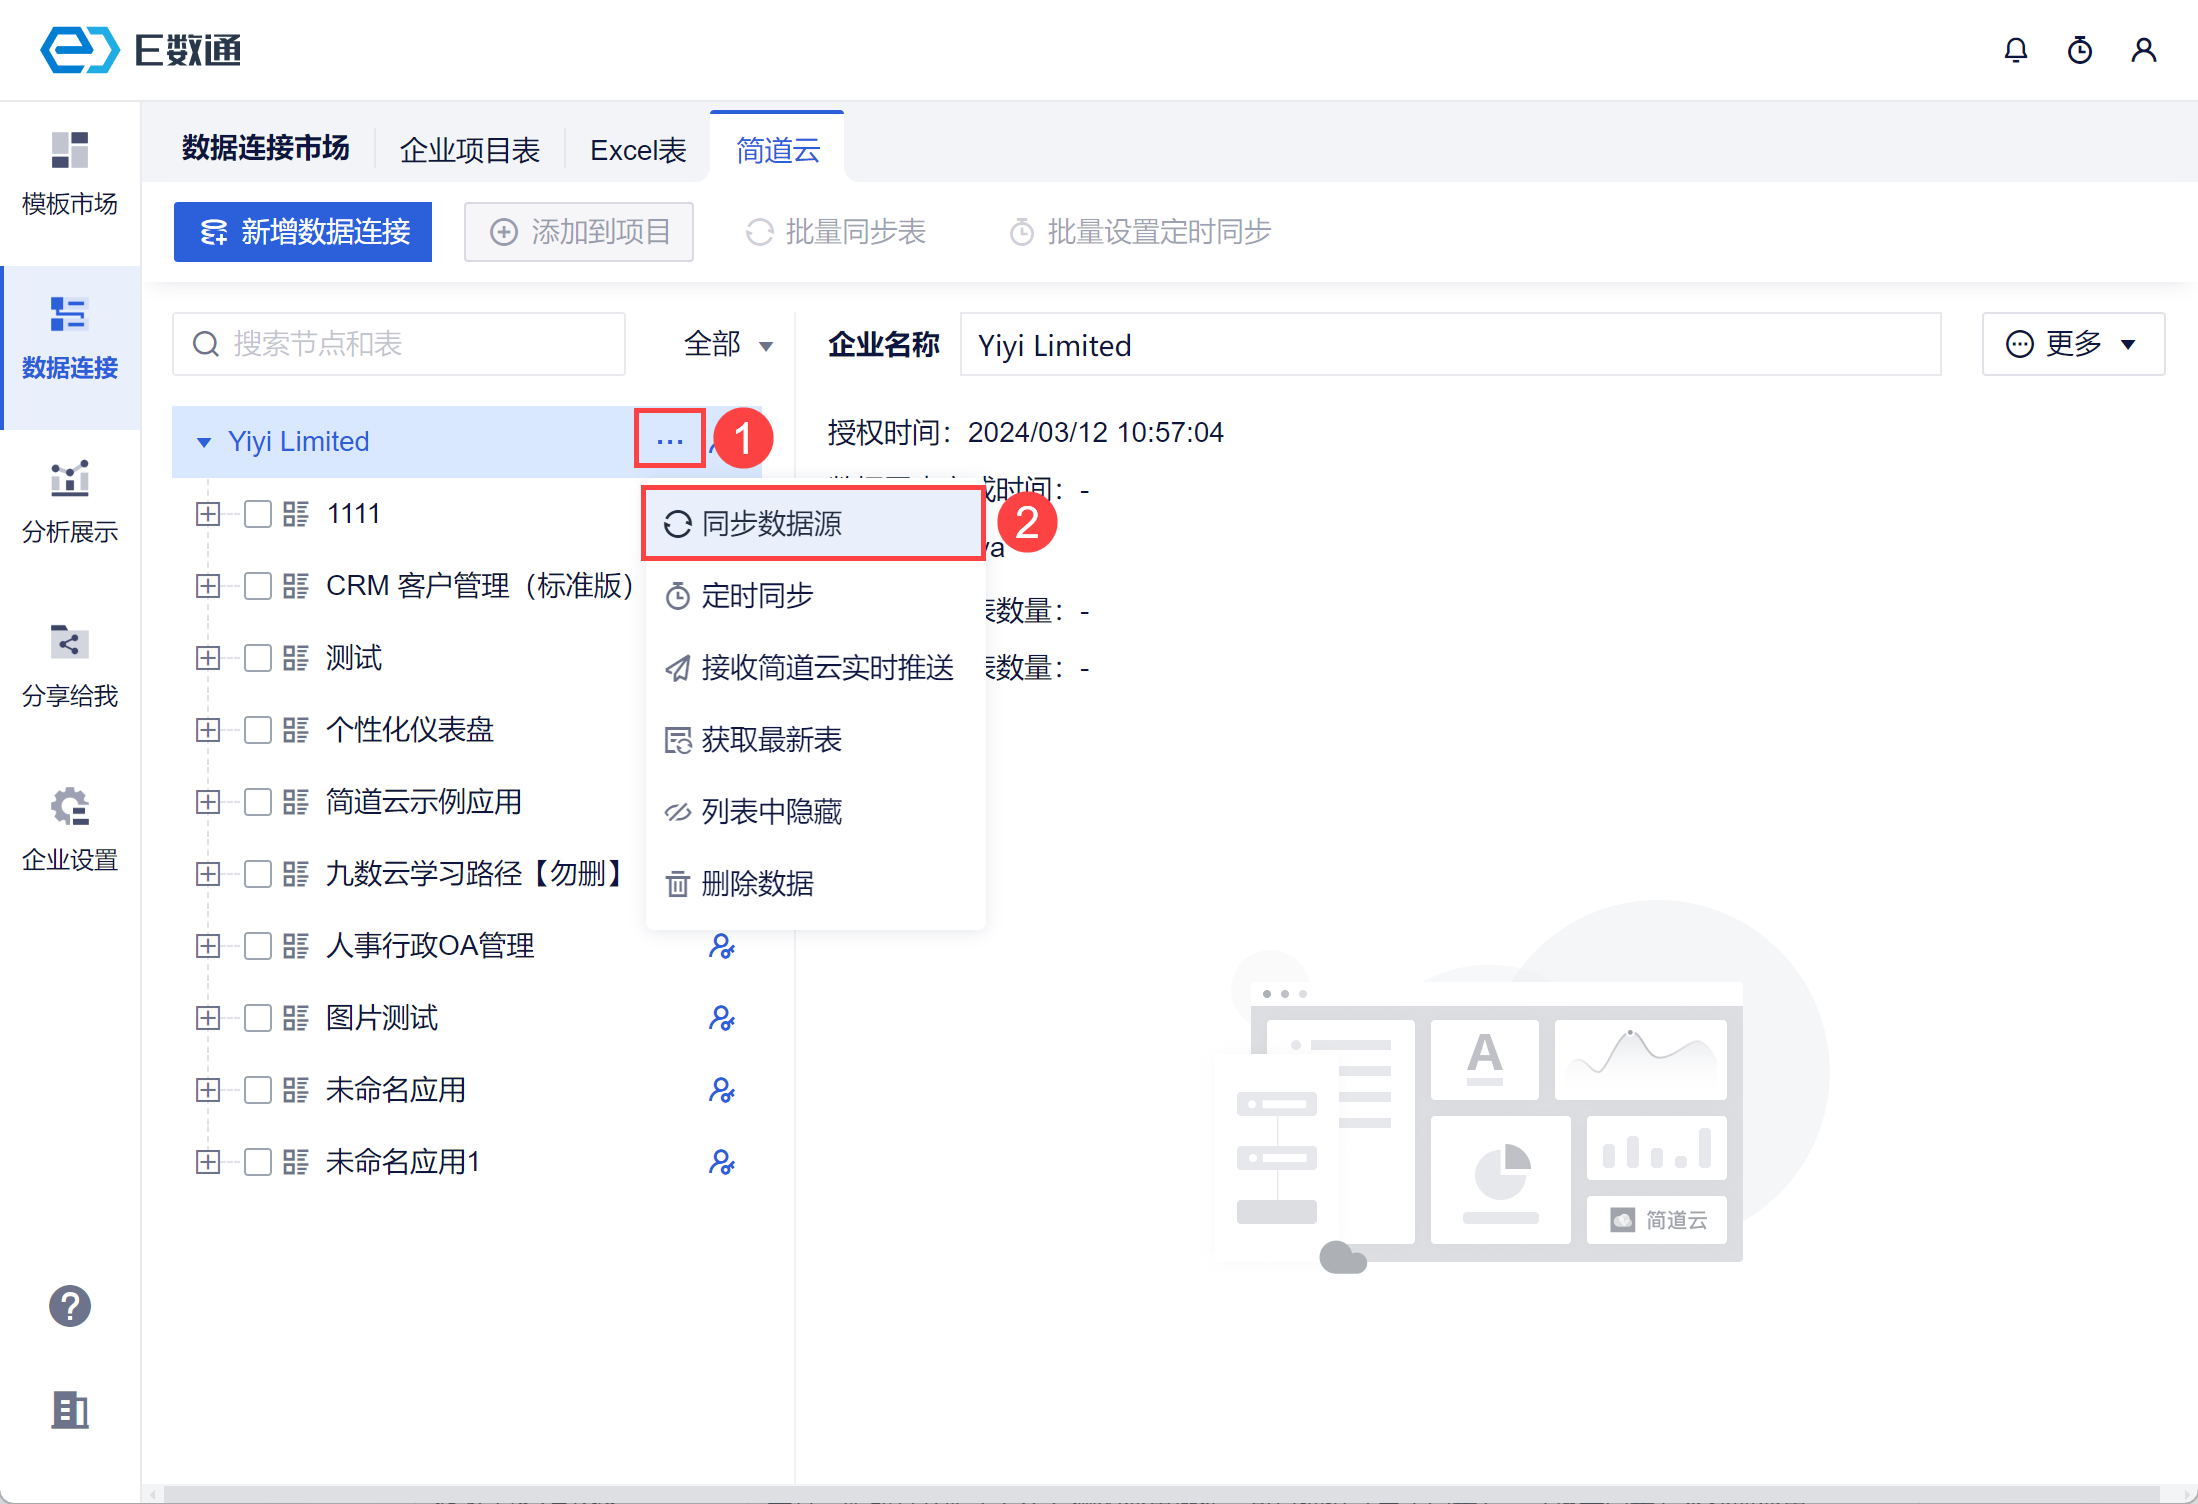Go to 模板市场 in sidebar

pos(70,174)
